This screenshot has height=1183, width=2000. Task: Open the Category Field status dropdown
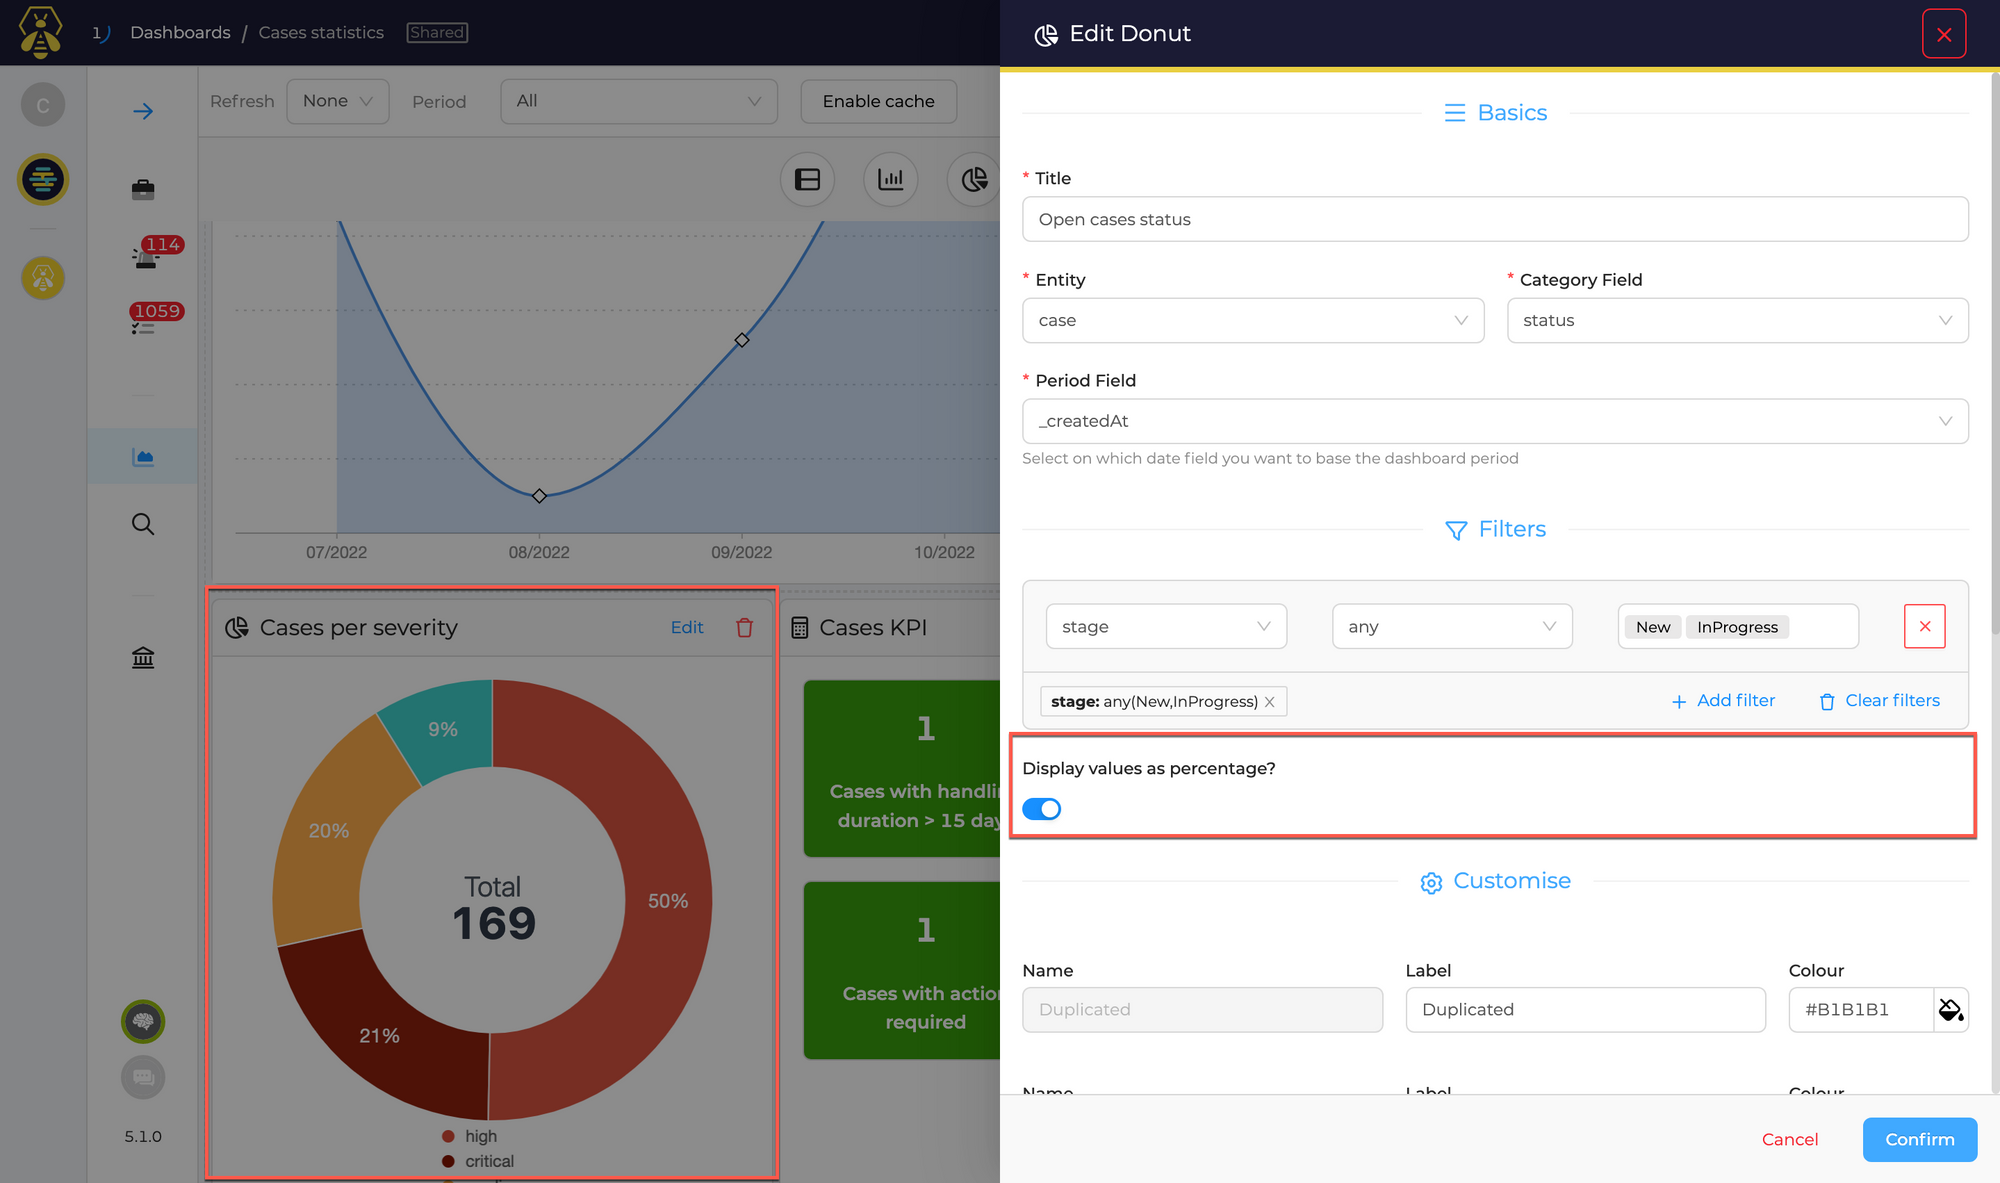pyautogui.click(x=1737, y=321)
